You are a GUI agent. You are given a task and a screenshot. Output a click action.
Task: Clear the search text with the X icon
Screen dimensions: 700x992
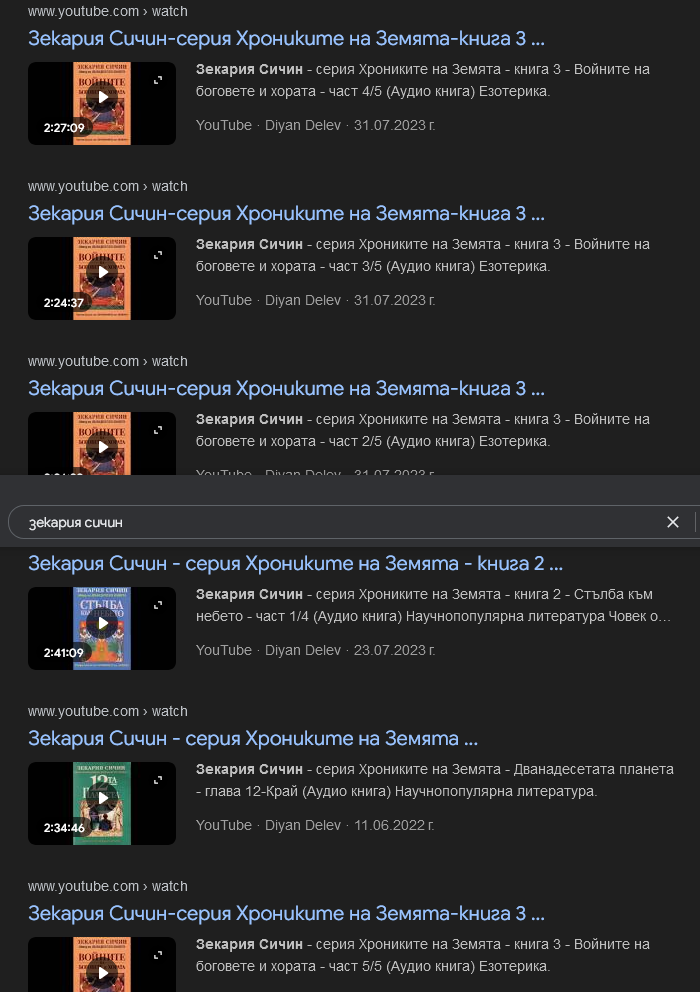pyautogui.click(x=673, y=522)
